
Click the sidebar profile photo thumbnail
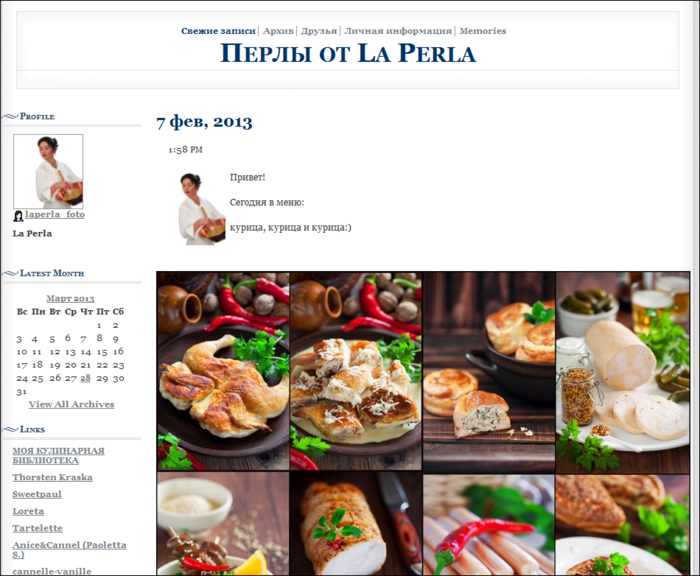click(48, 171)
